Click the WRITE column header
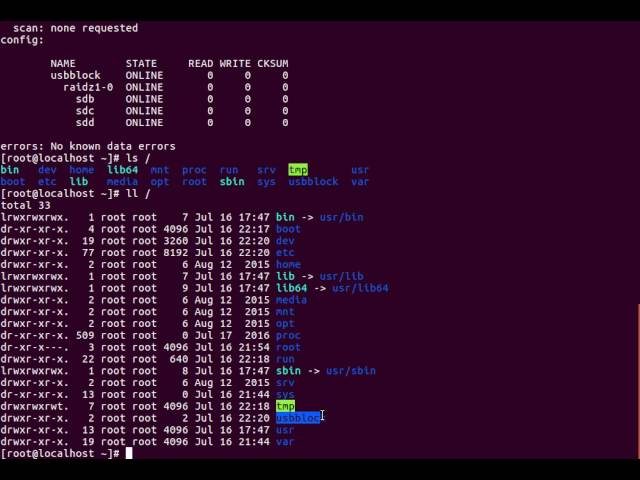 pyautogui.click(x=235, y=64)
